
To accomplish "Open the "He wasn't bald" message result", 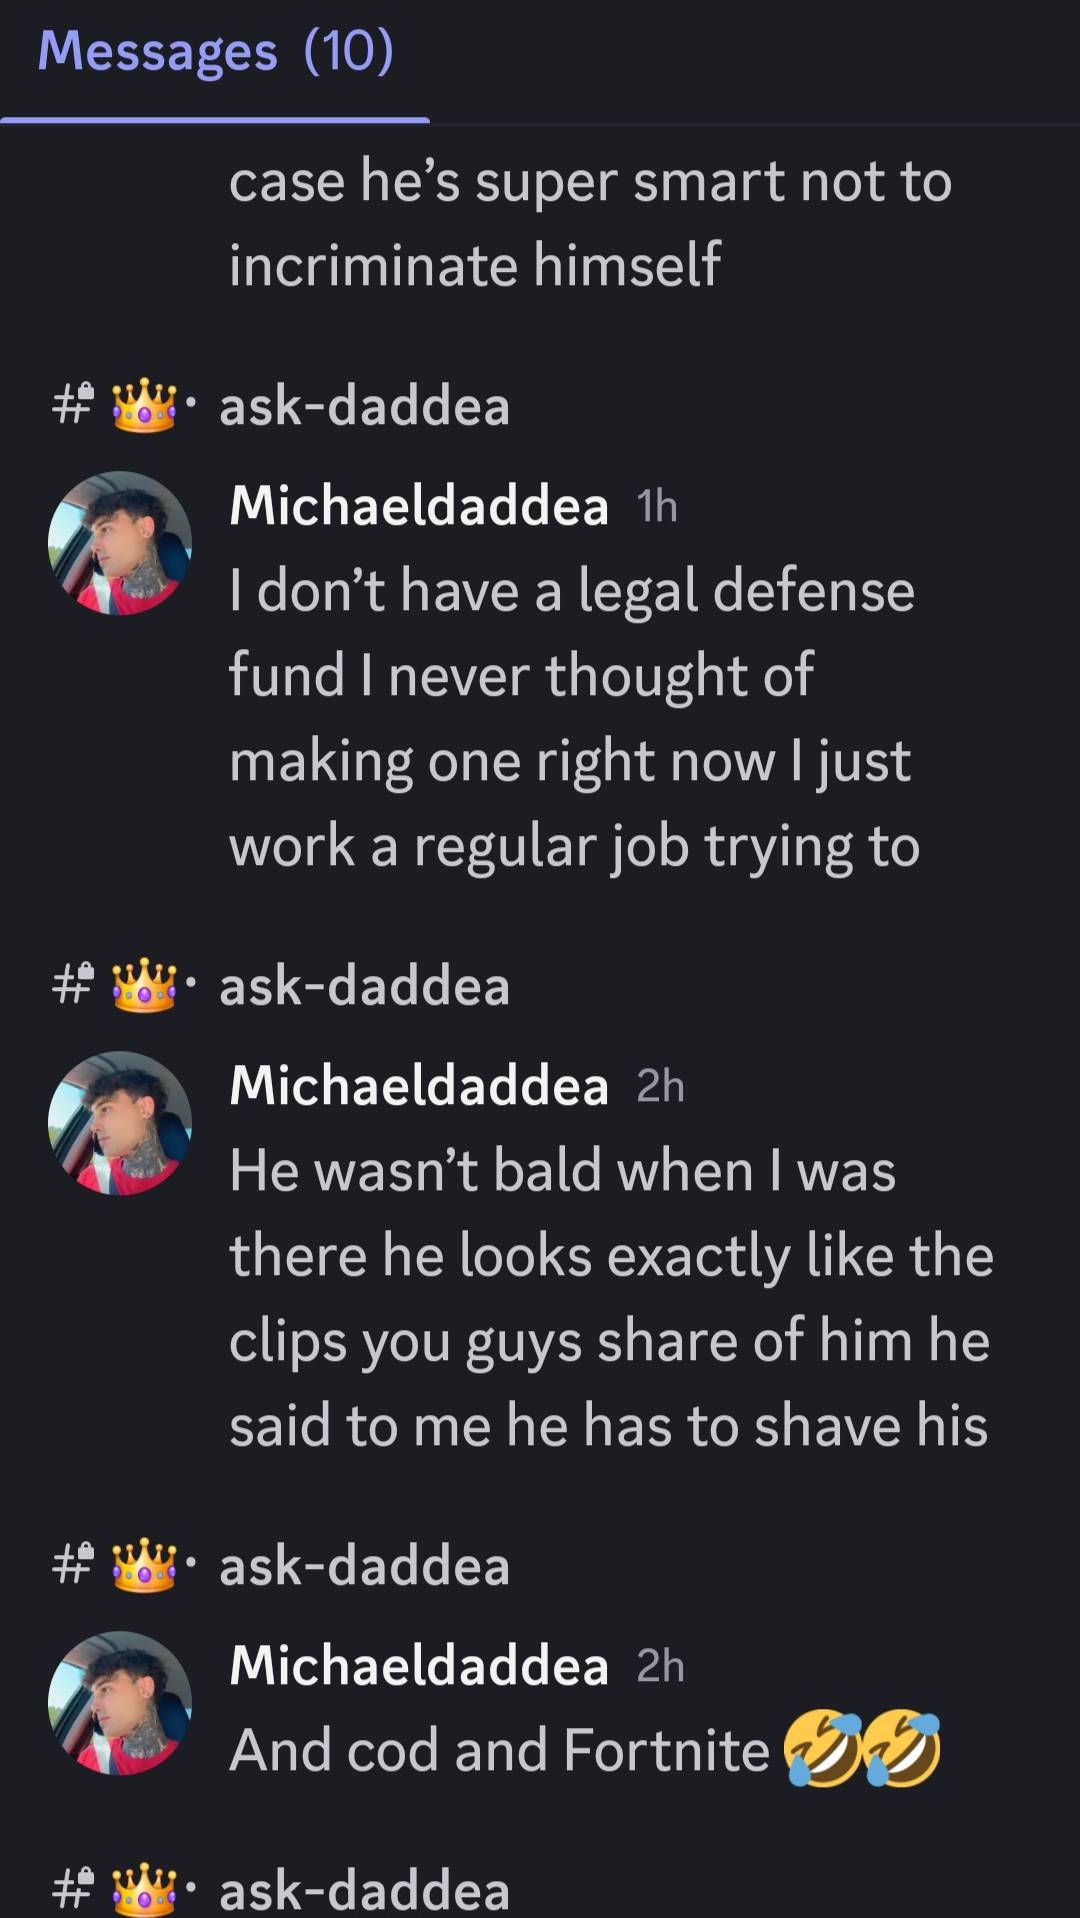I will 611,1299.
